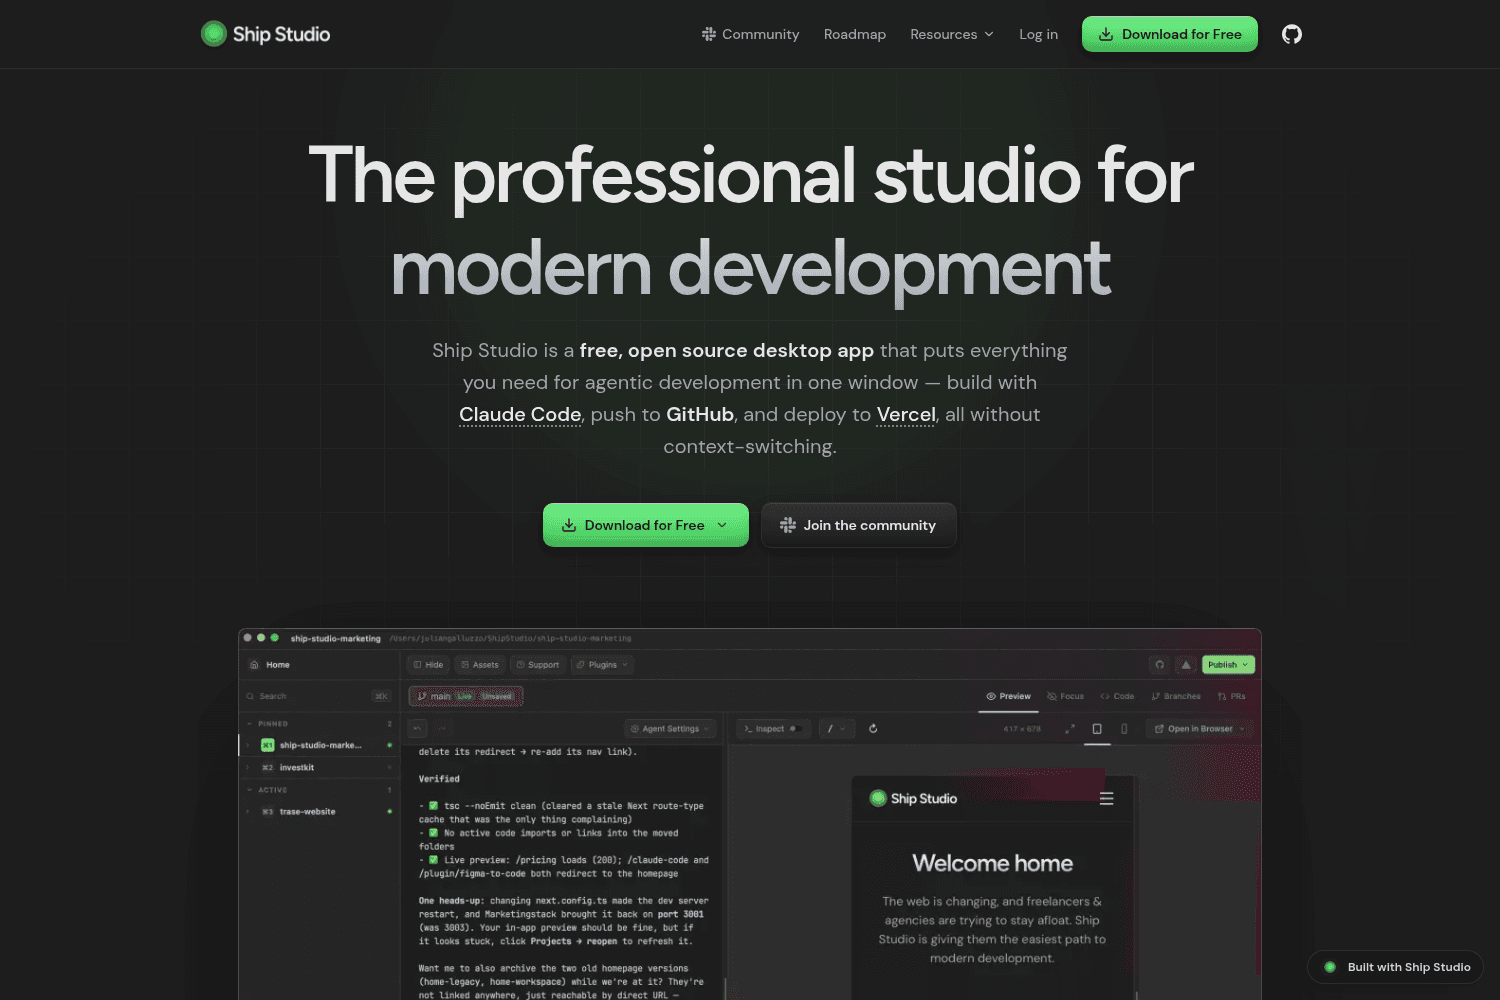The width and height of the screenshot is (1500, 1000).
Task: Open the Support button
Action: [538, 665]
